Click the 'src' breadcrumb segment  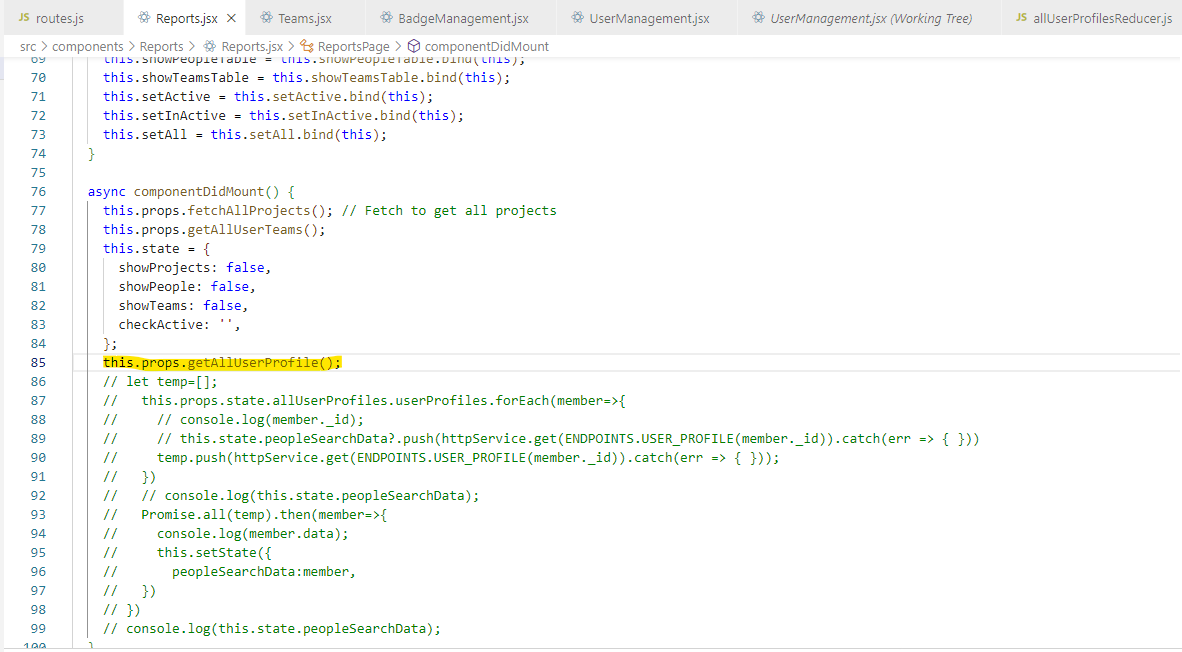tap(28, 47)
